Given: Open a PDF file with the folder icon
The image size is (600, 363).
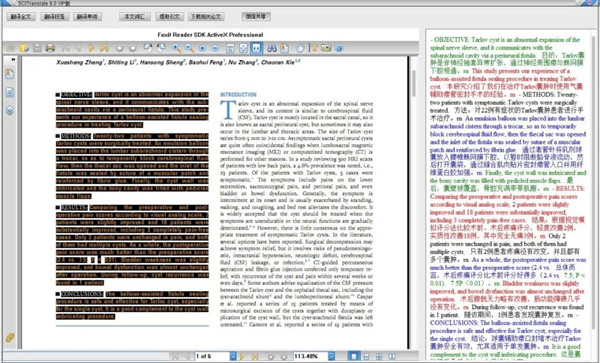Looking at the screenshot, I should point(24,48).
